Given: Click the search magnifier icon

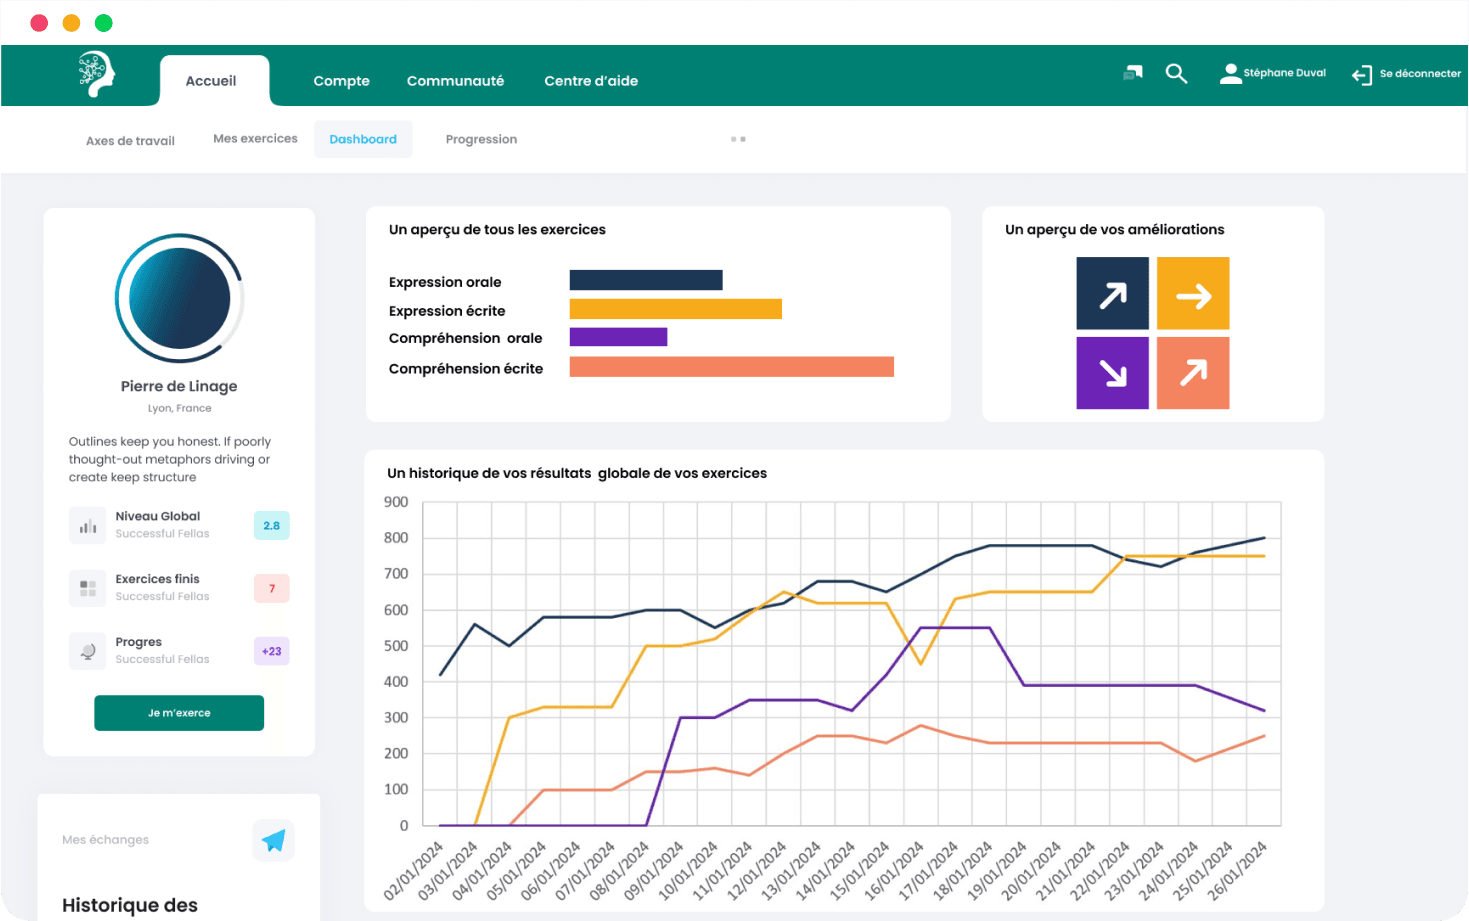Looking at the screenshot, I should pos(1176,73).
